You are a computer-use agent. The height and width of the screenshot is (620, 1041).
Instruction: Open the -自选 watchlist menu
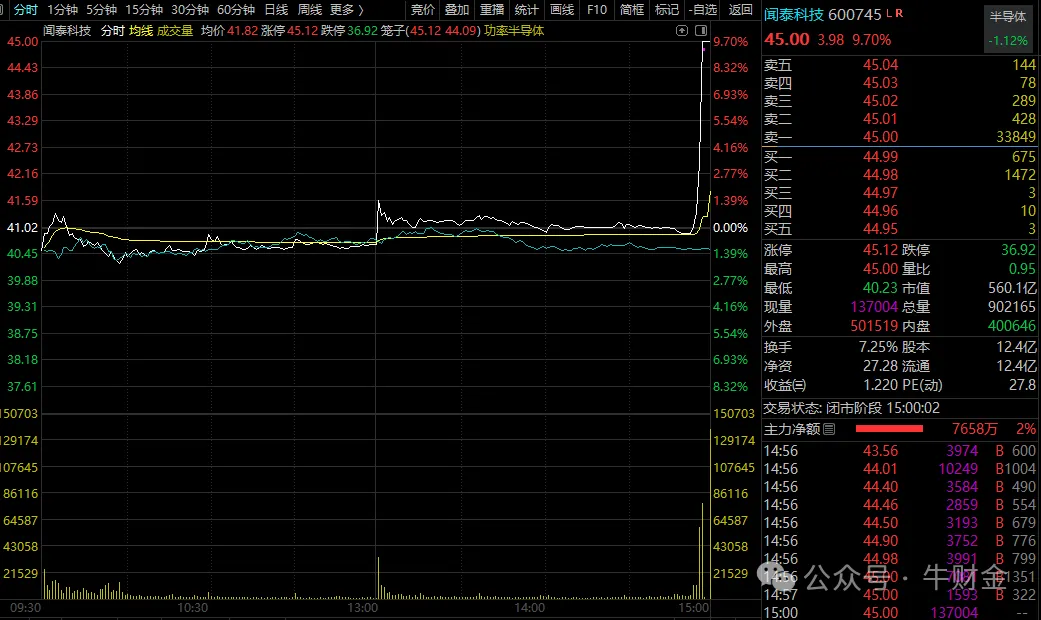click(x=703, y=9)
